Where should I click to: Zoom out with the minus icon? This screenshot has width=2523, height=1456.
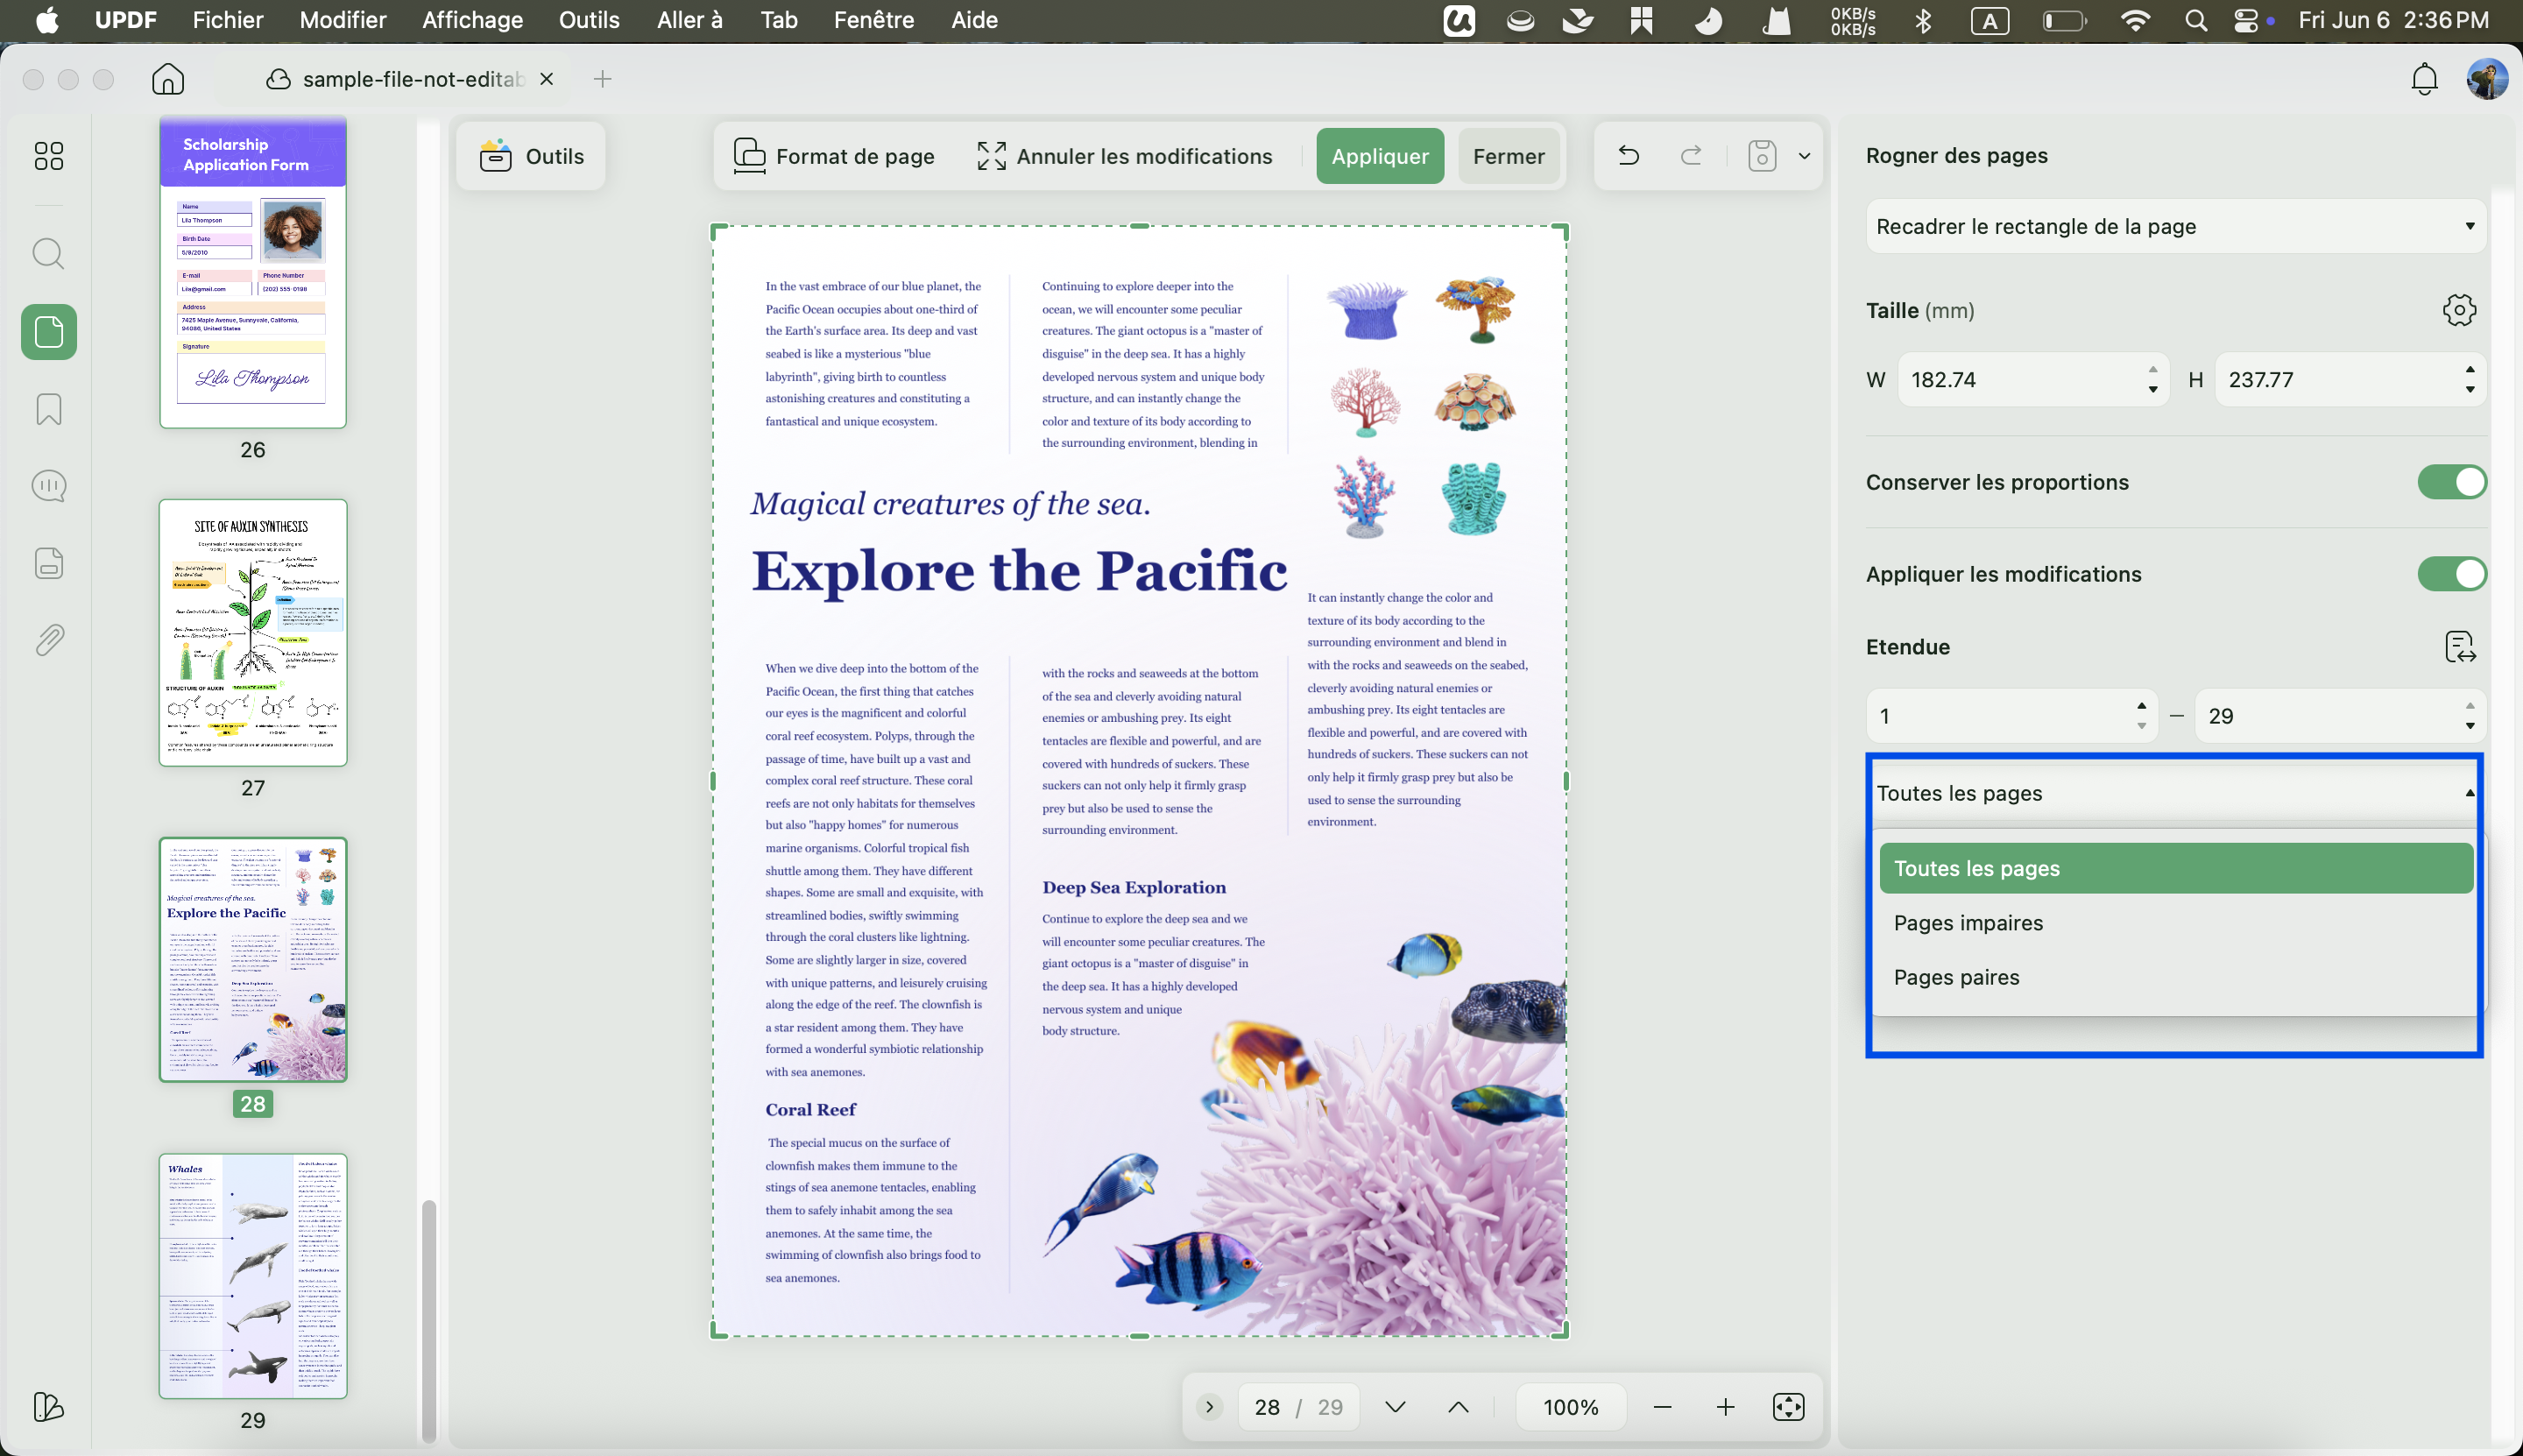click(x=1662, y=1407)
